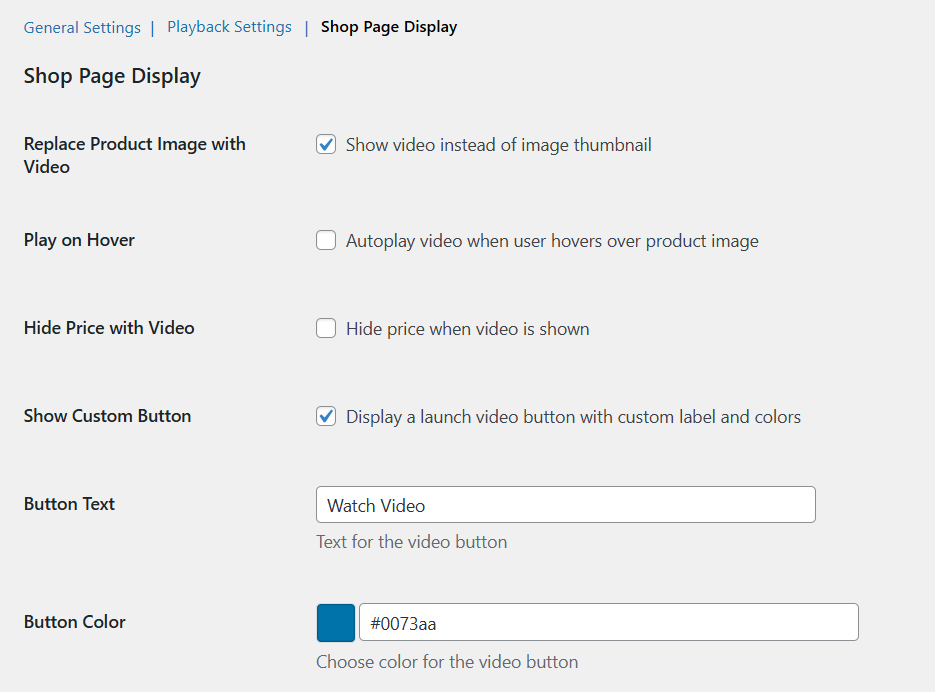
Task: Open the General Settings tab
Action: (x=82, y=28)
